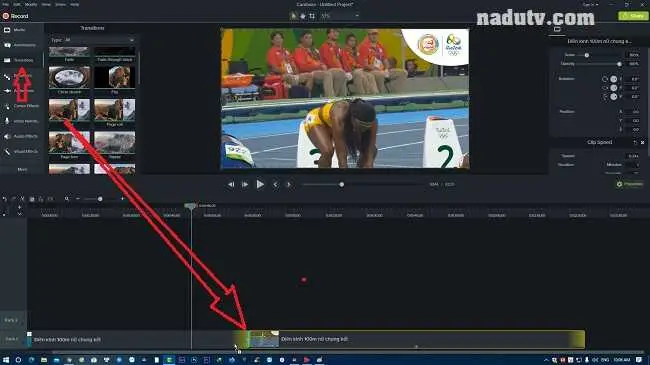The image size is (650, 365).
Task: Open the Share menu
Action: tap(61, 4)
